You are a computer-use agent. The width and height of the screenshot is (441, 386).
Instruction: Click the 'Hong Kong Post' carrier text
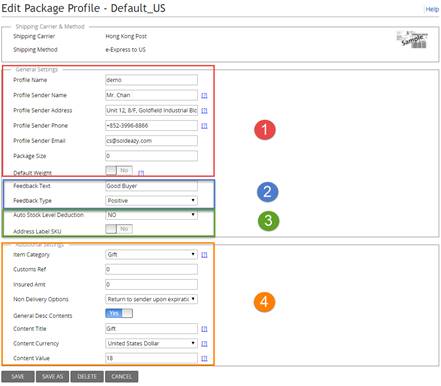click(x=126, y=36)
